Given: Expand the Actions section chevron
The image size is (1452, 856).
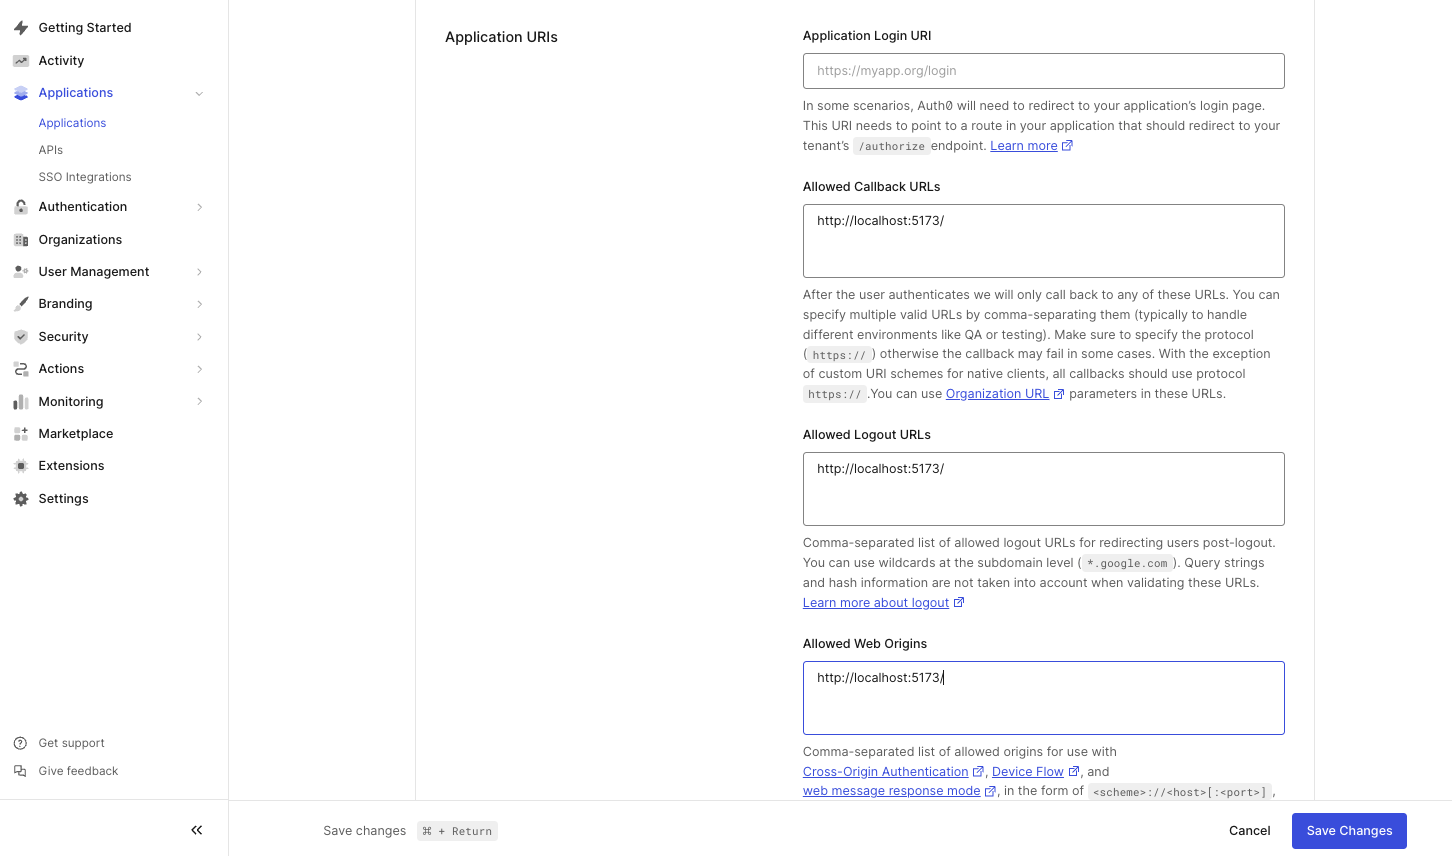Looking at the screenshot, I should click(198, 368).
